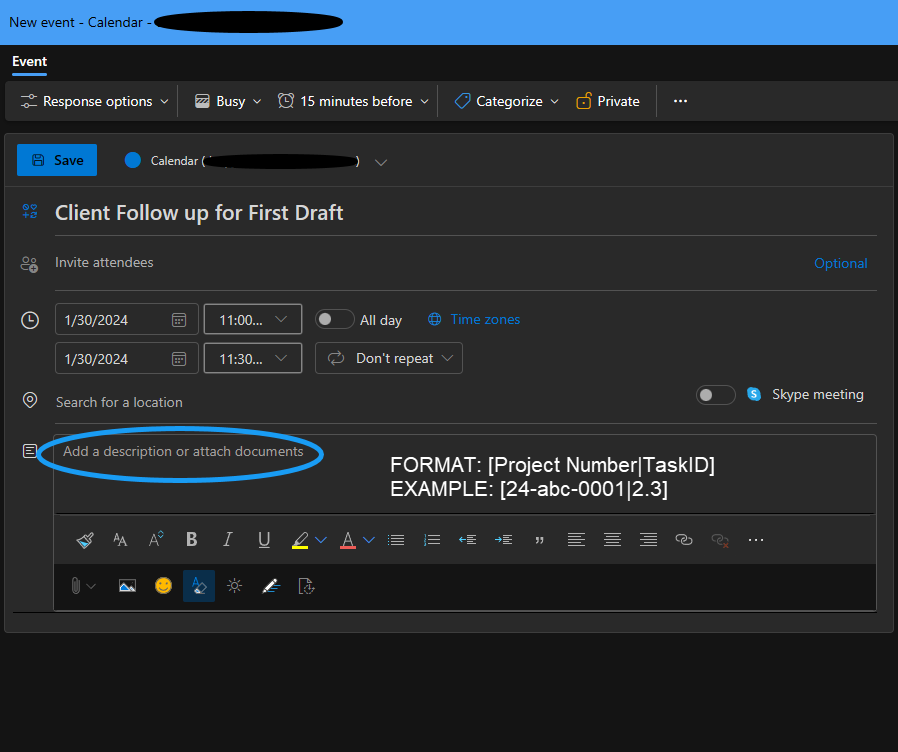The height and width of the screenshot is (752, 898).
Task: Click the event title field
Action: [x=465, y=214]
